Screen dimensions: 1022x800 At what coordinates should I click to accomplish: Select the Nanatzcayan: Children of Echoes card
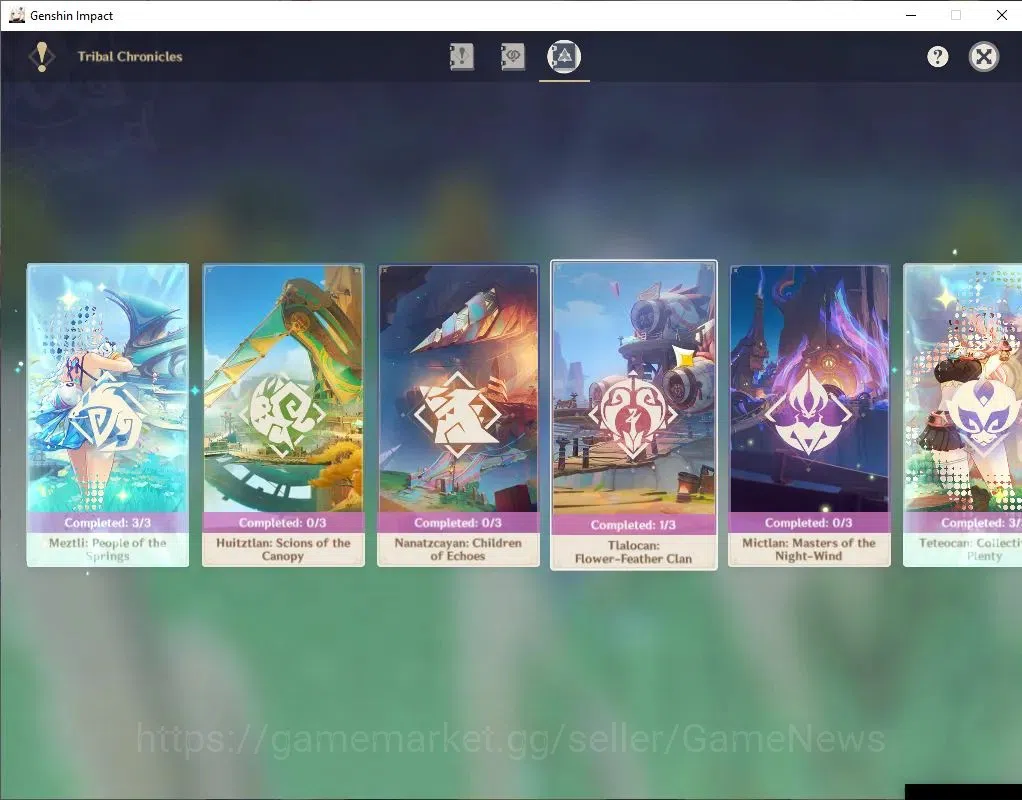tap(458, 415)
